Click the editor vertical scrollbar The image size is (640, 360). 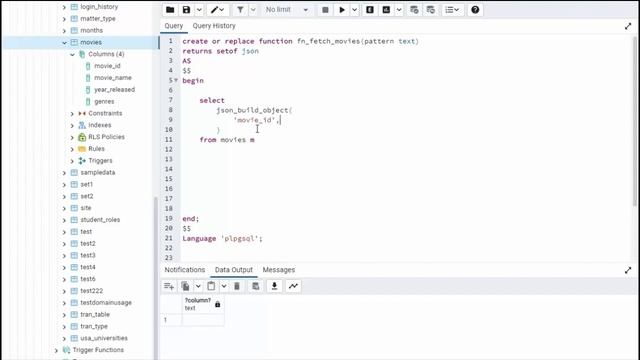635,122
